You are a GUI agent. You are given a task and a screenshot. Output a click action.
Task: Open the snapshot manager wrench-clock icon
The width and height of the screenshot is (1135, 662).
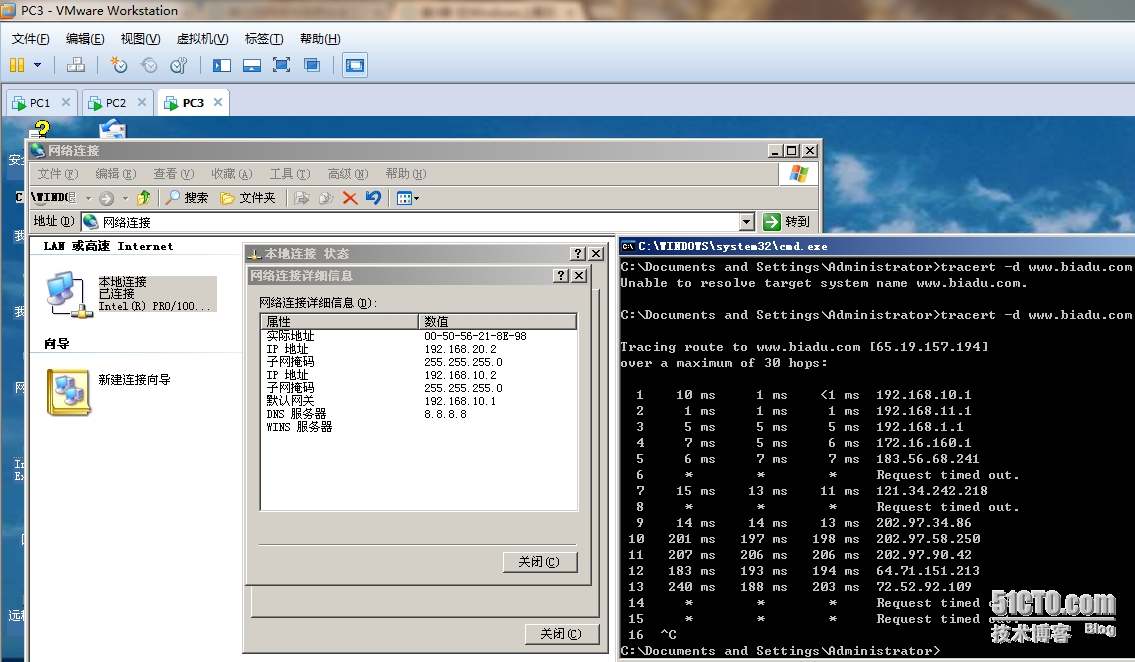point(179,65)
